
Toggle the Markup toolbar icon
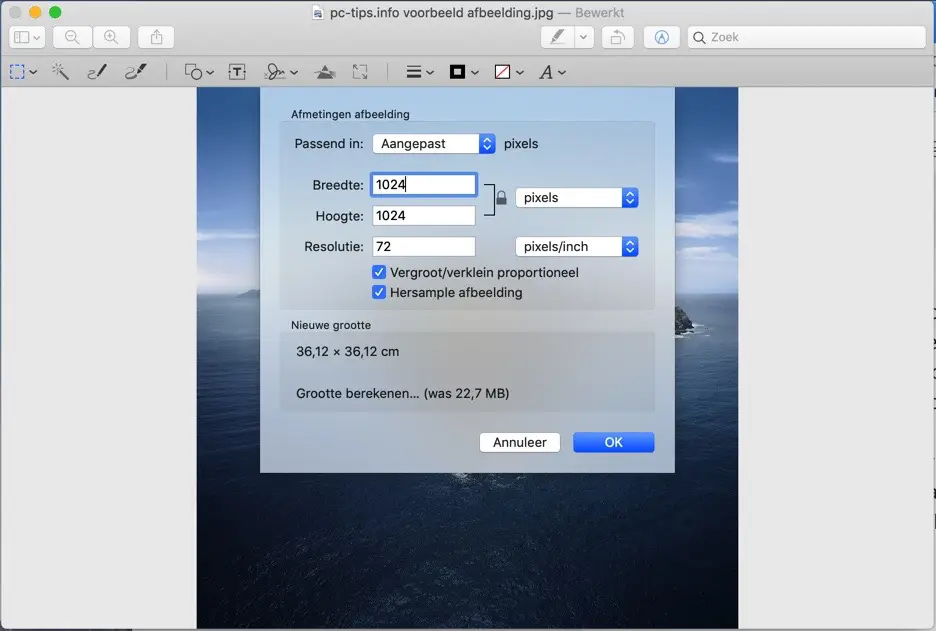pos(661,37)
